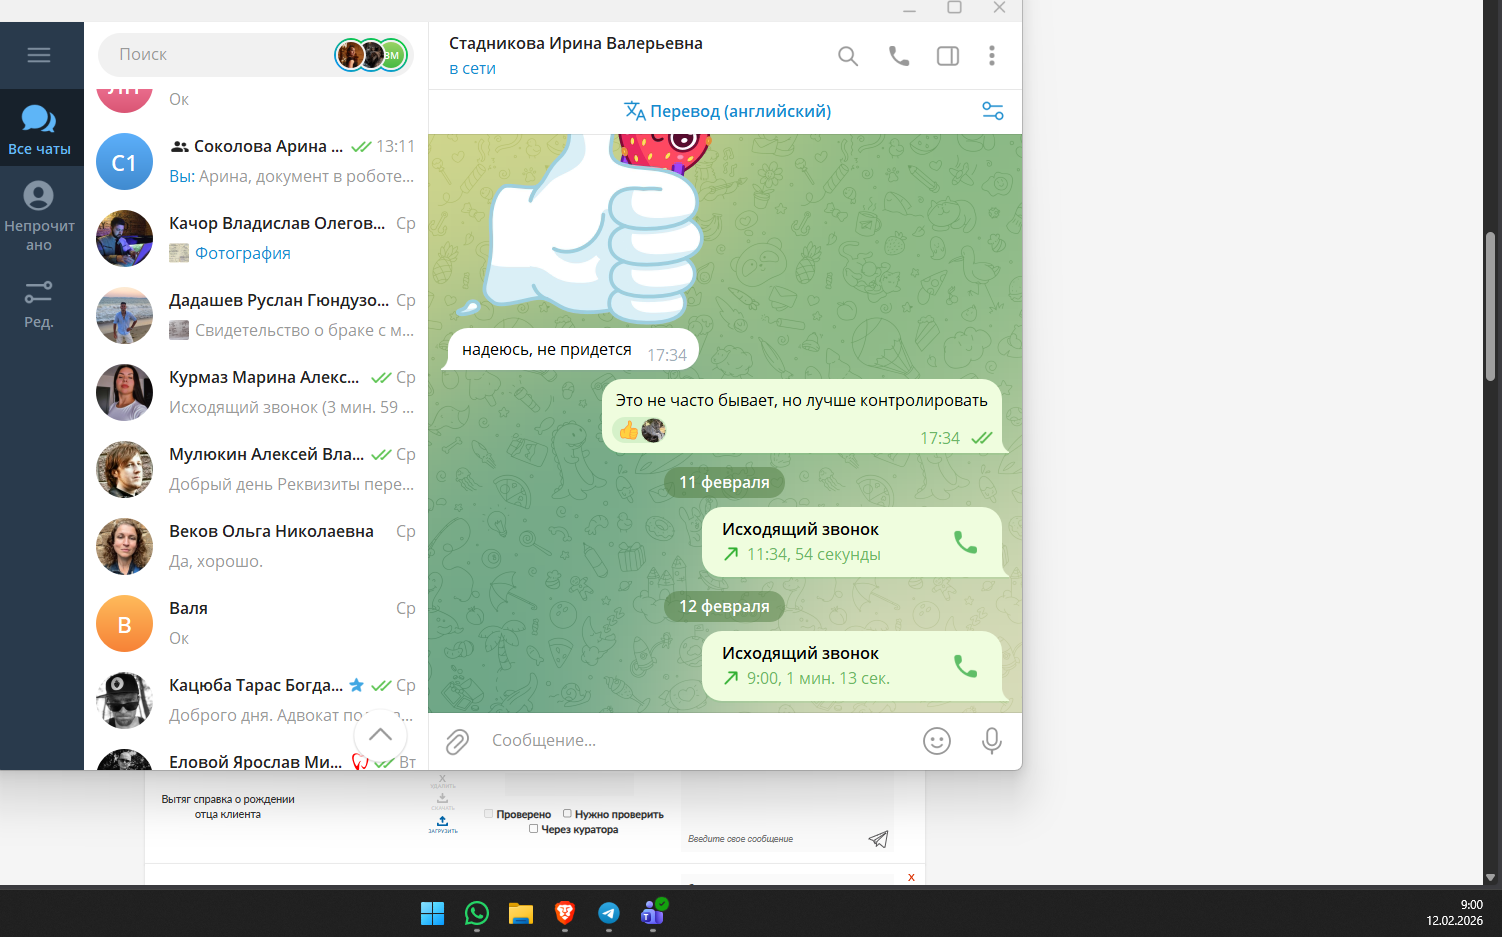This screenshot has width=1502, height=937.
Task: Open Веков Ольга Николаевна chat
Action: coord(256,546)
